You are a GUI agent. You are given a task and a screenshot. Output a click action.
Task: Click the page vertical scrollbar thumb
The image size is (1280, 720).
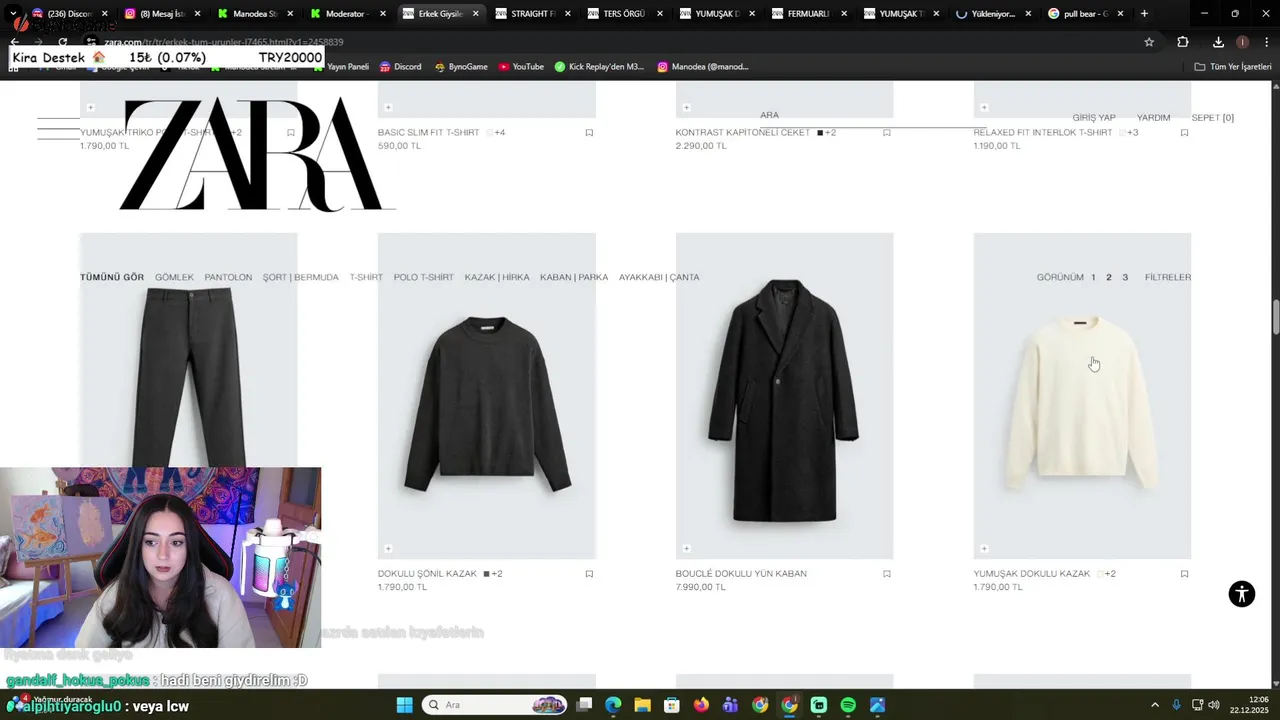pos(1275,318)
